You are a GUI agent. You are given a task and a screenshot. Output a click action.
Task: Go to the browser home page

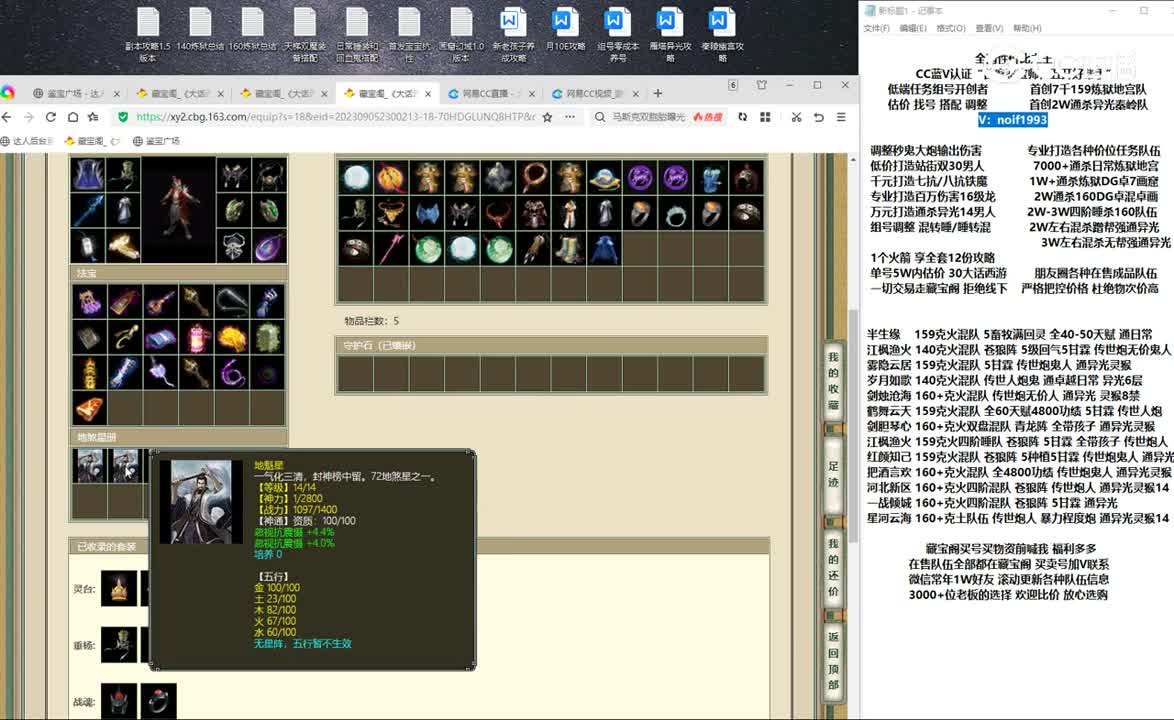click(73, 117)
